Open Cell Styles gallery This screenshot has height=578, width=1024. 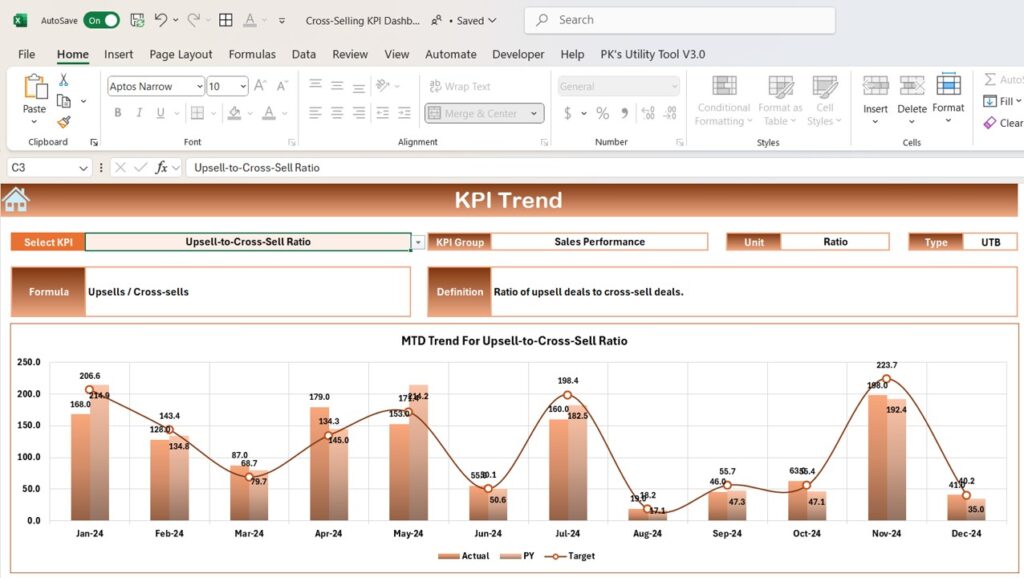point(824,101)
